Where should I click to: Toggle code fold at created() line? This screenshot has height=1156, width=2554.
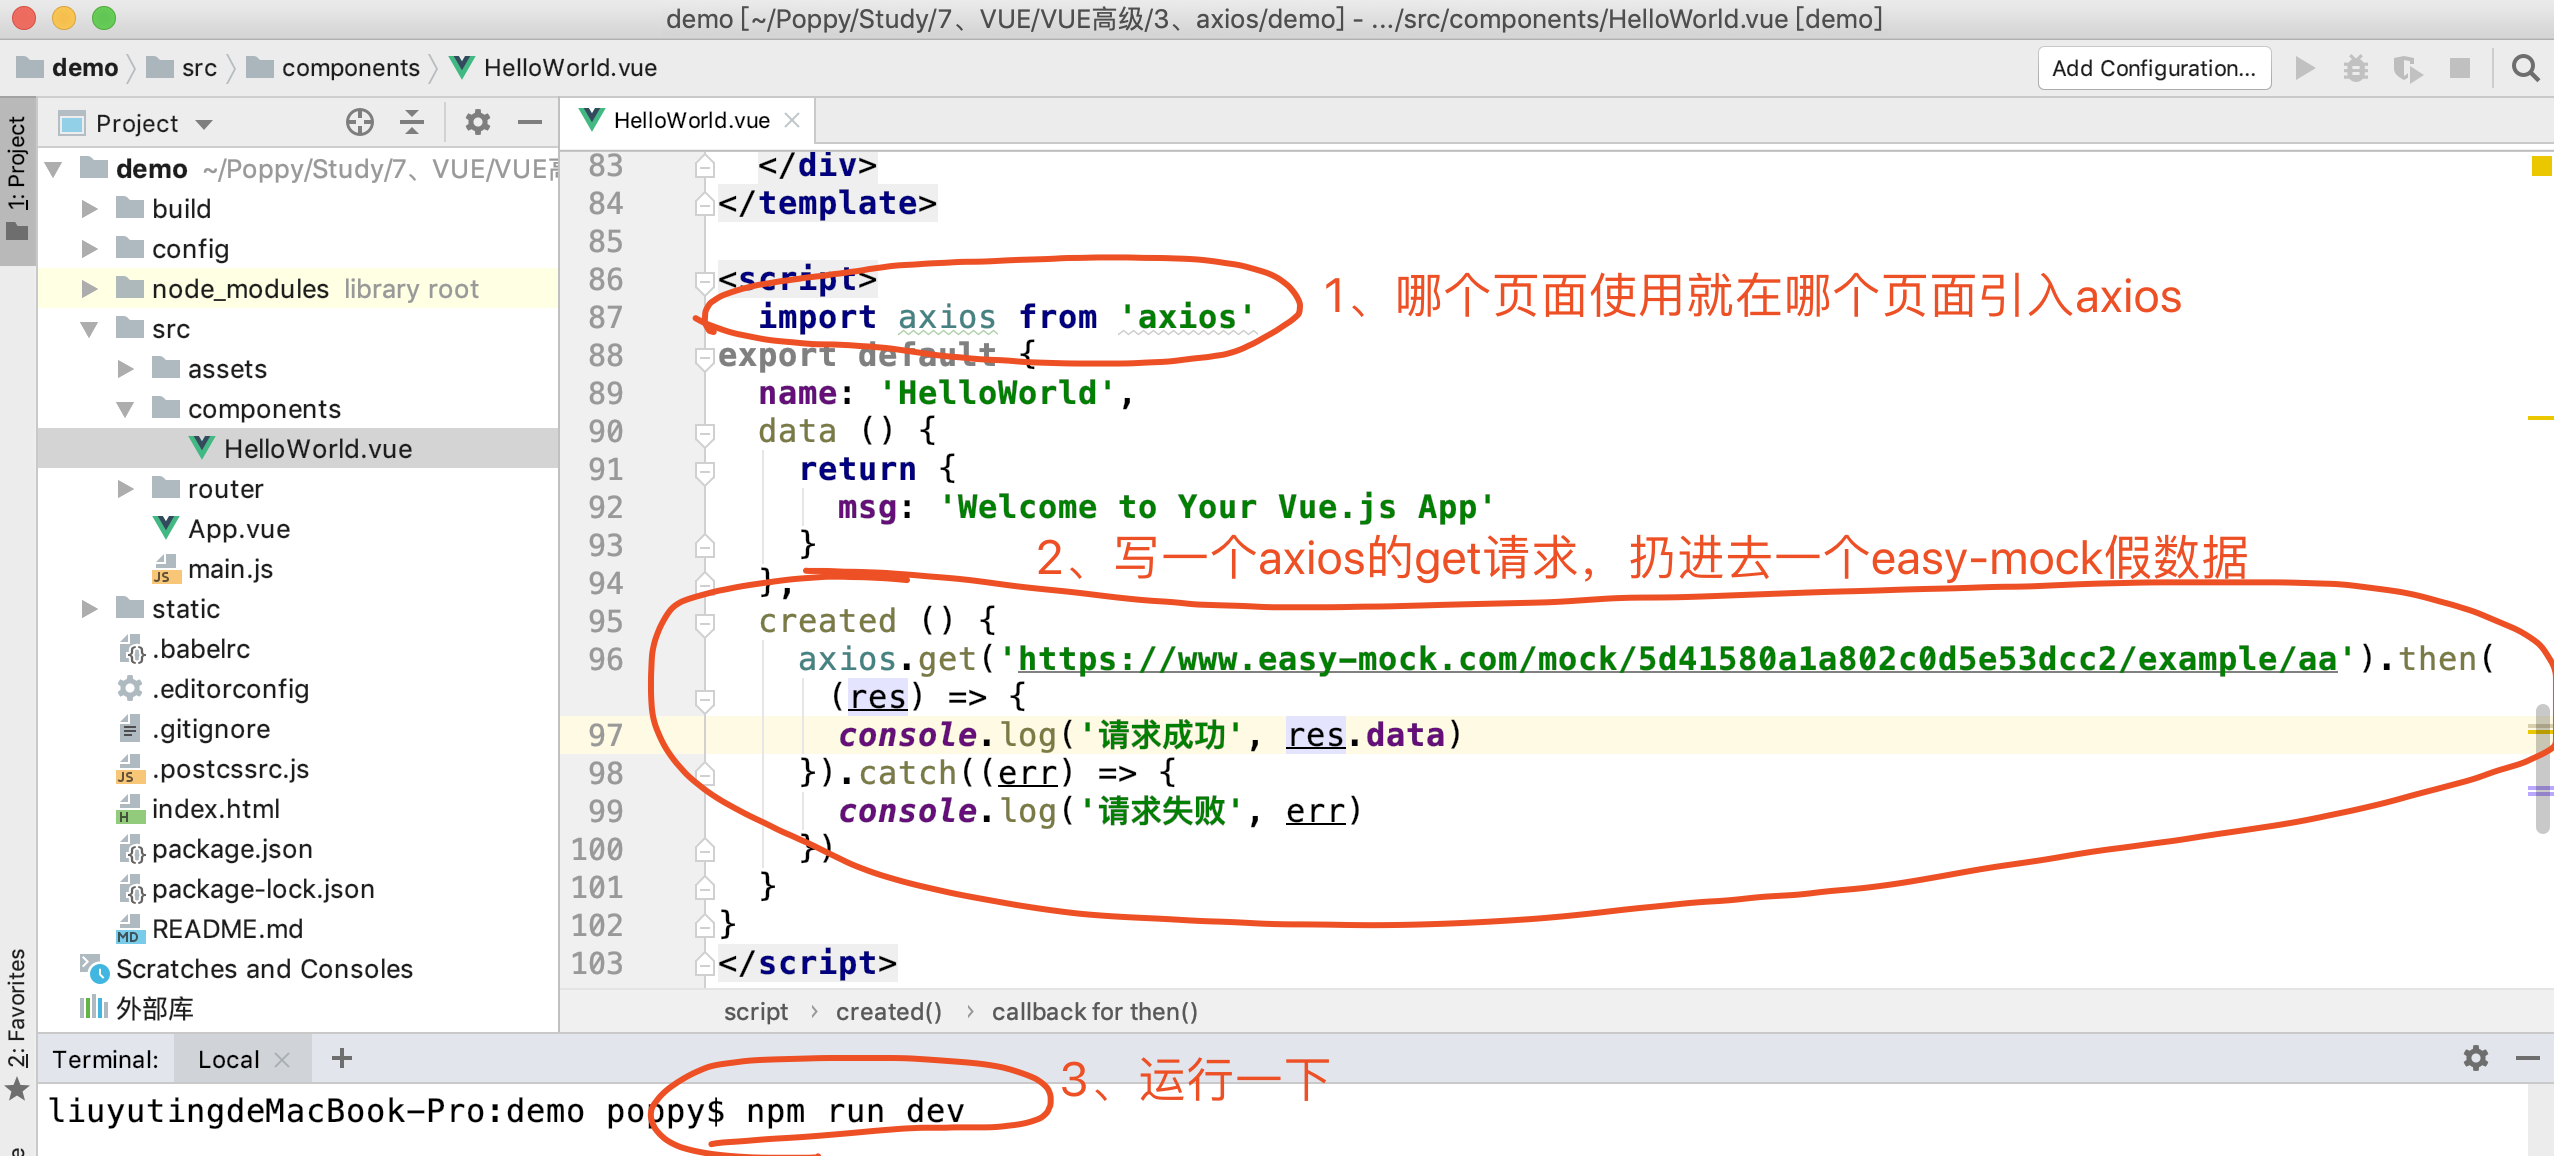pos(705,623)
